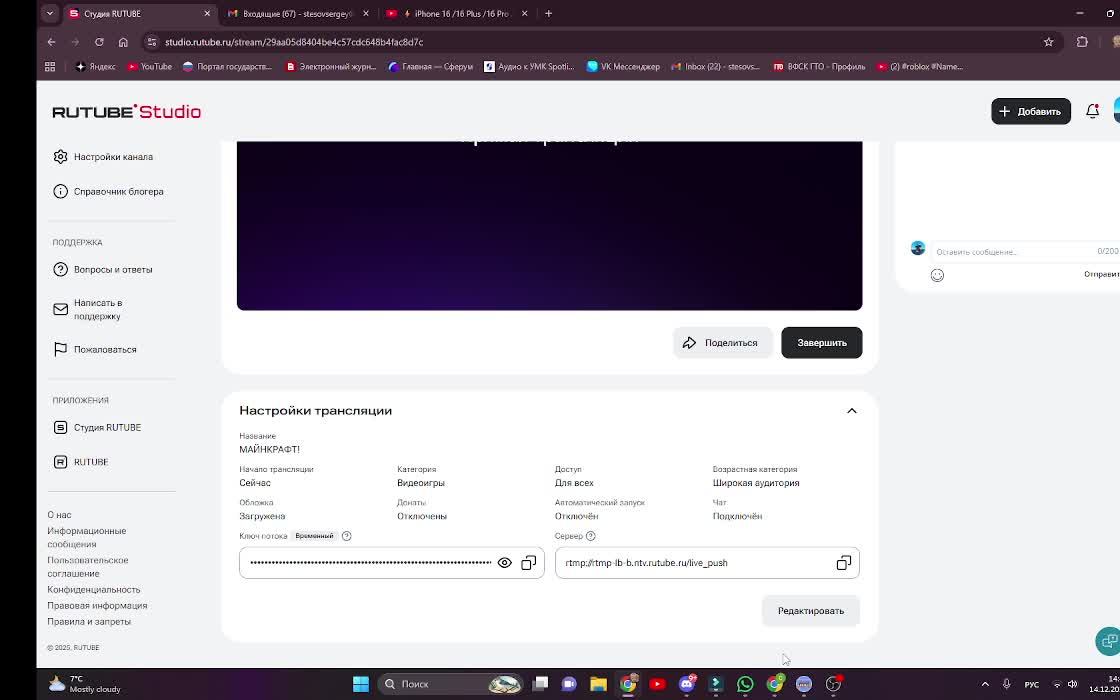Open browser extensions puzzle icon
The width and height of the screenshot is (1120, 700).
tap(1082, 42)
